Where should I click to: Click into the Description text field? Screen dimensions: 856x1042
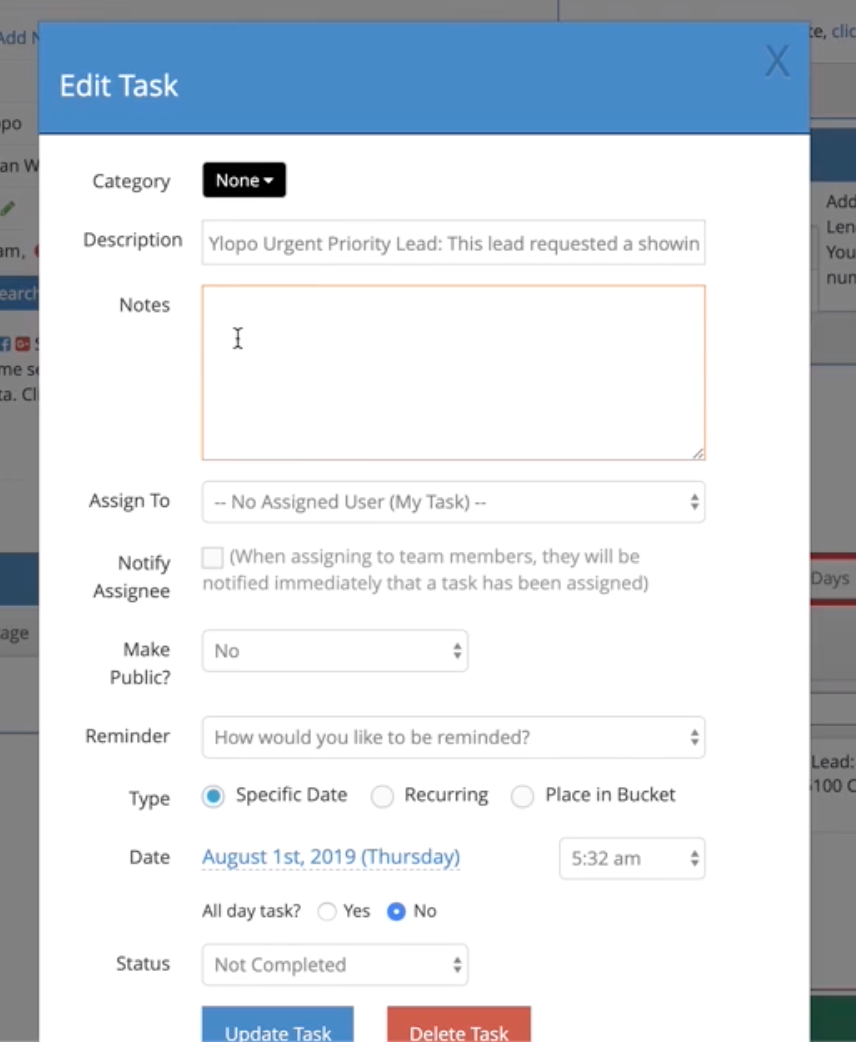(453, 243)
